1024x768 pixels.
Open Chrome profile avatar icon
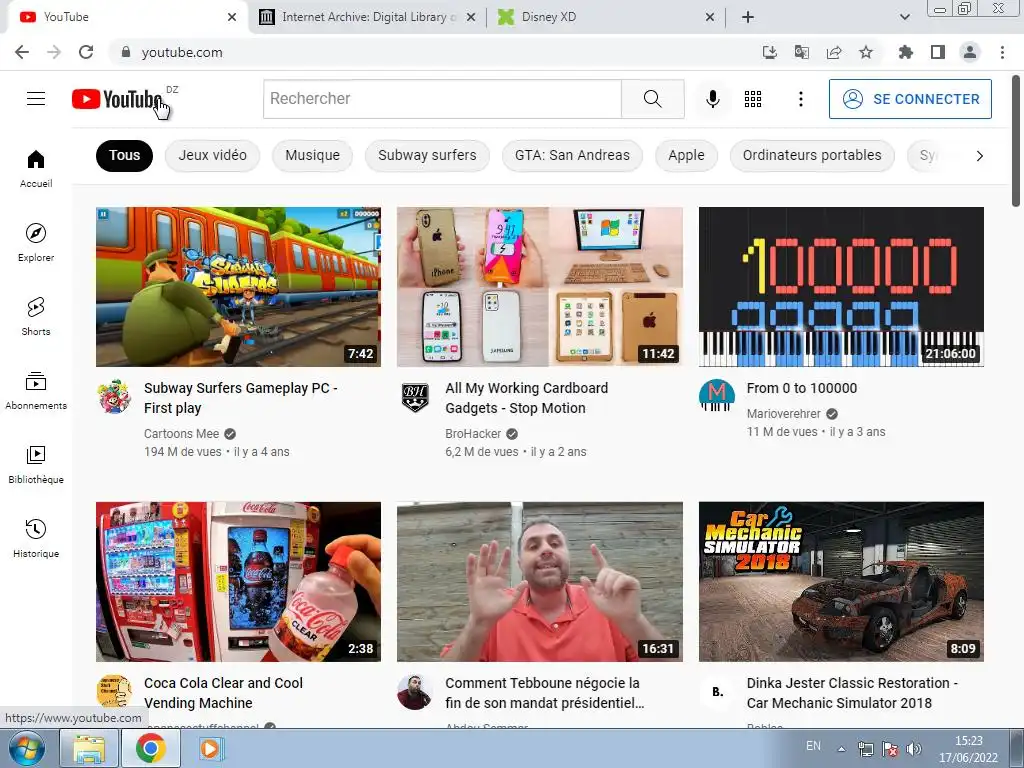tap(970, 52)
